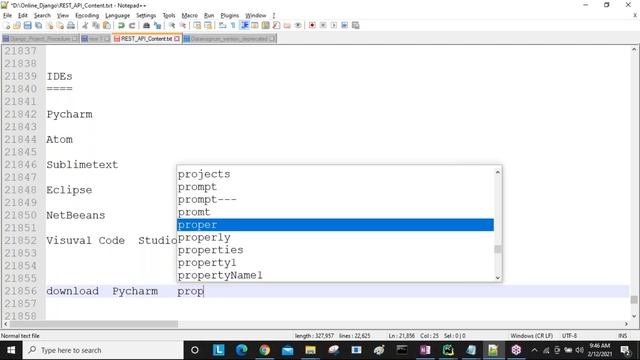The width and height of the screenshot is (640, 360).
Task: Open the Encoding menu
Action: click(87, 16)
